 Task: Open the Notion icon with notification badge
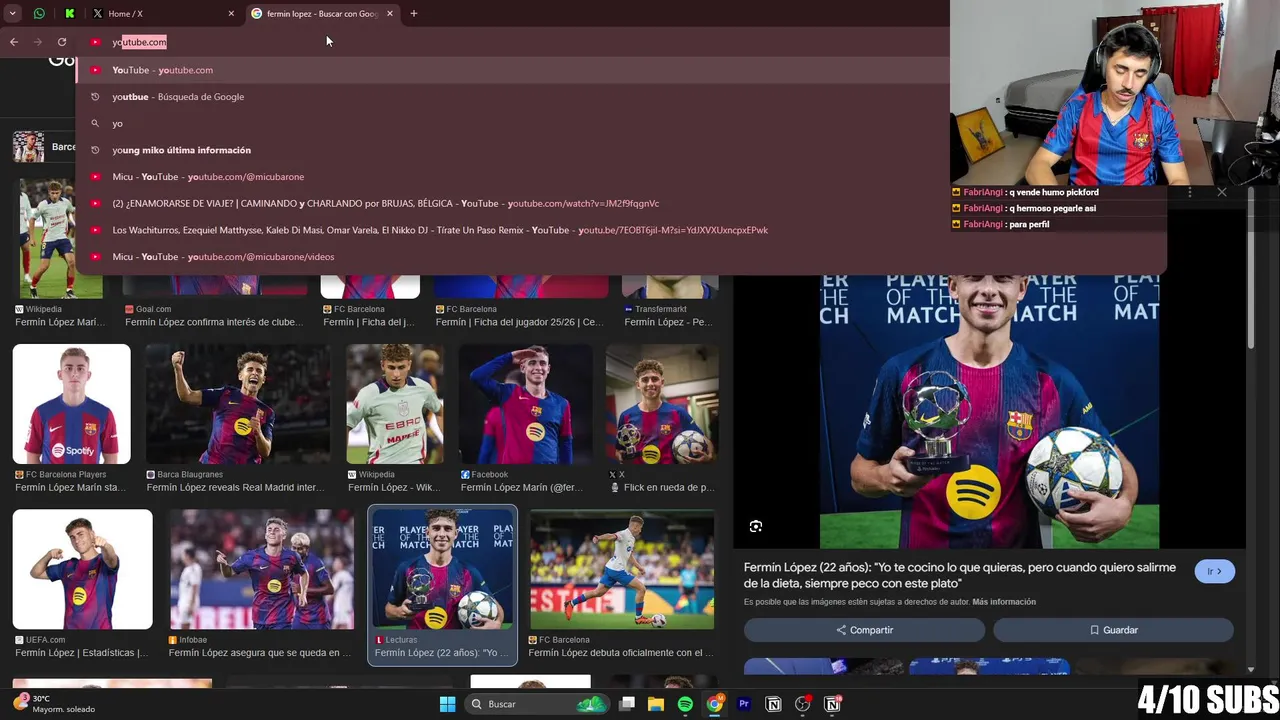coord(832,704)
